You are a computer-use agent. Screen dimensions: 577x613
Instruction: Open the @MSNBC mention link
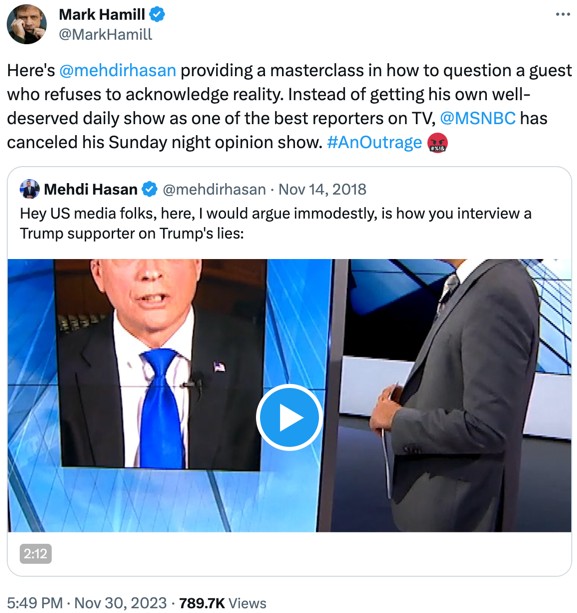click(x=478, y=118)
